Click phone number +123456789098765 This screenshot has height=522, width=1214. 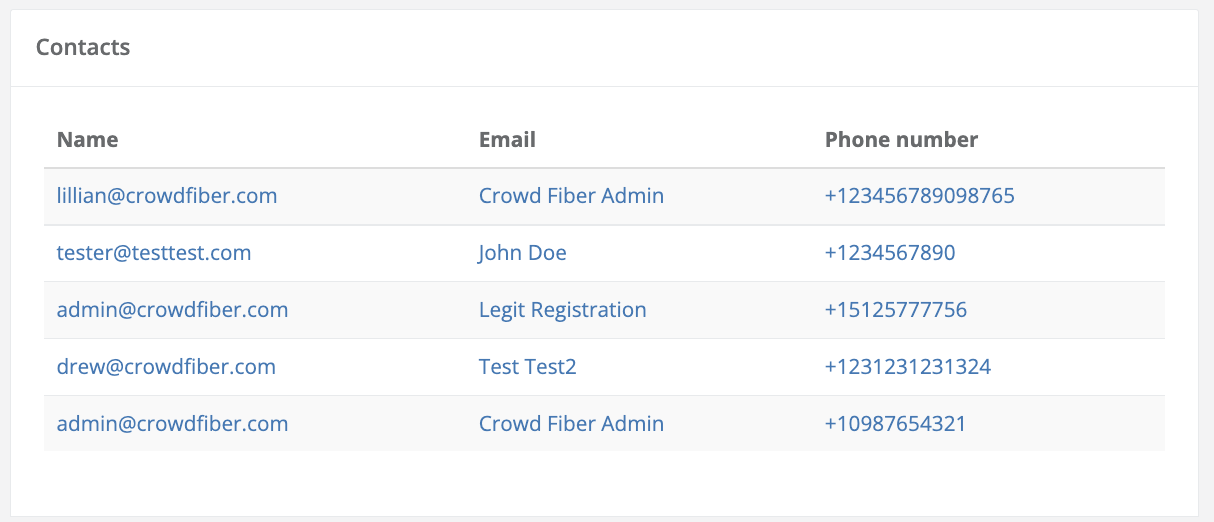click(919, 196)
